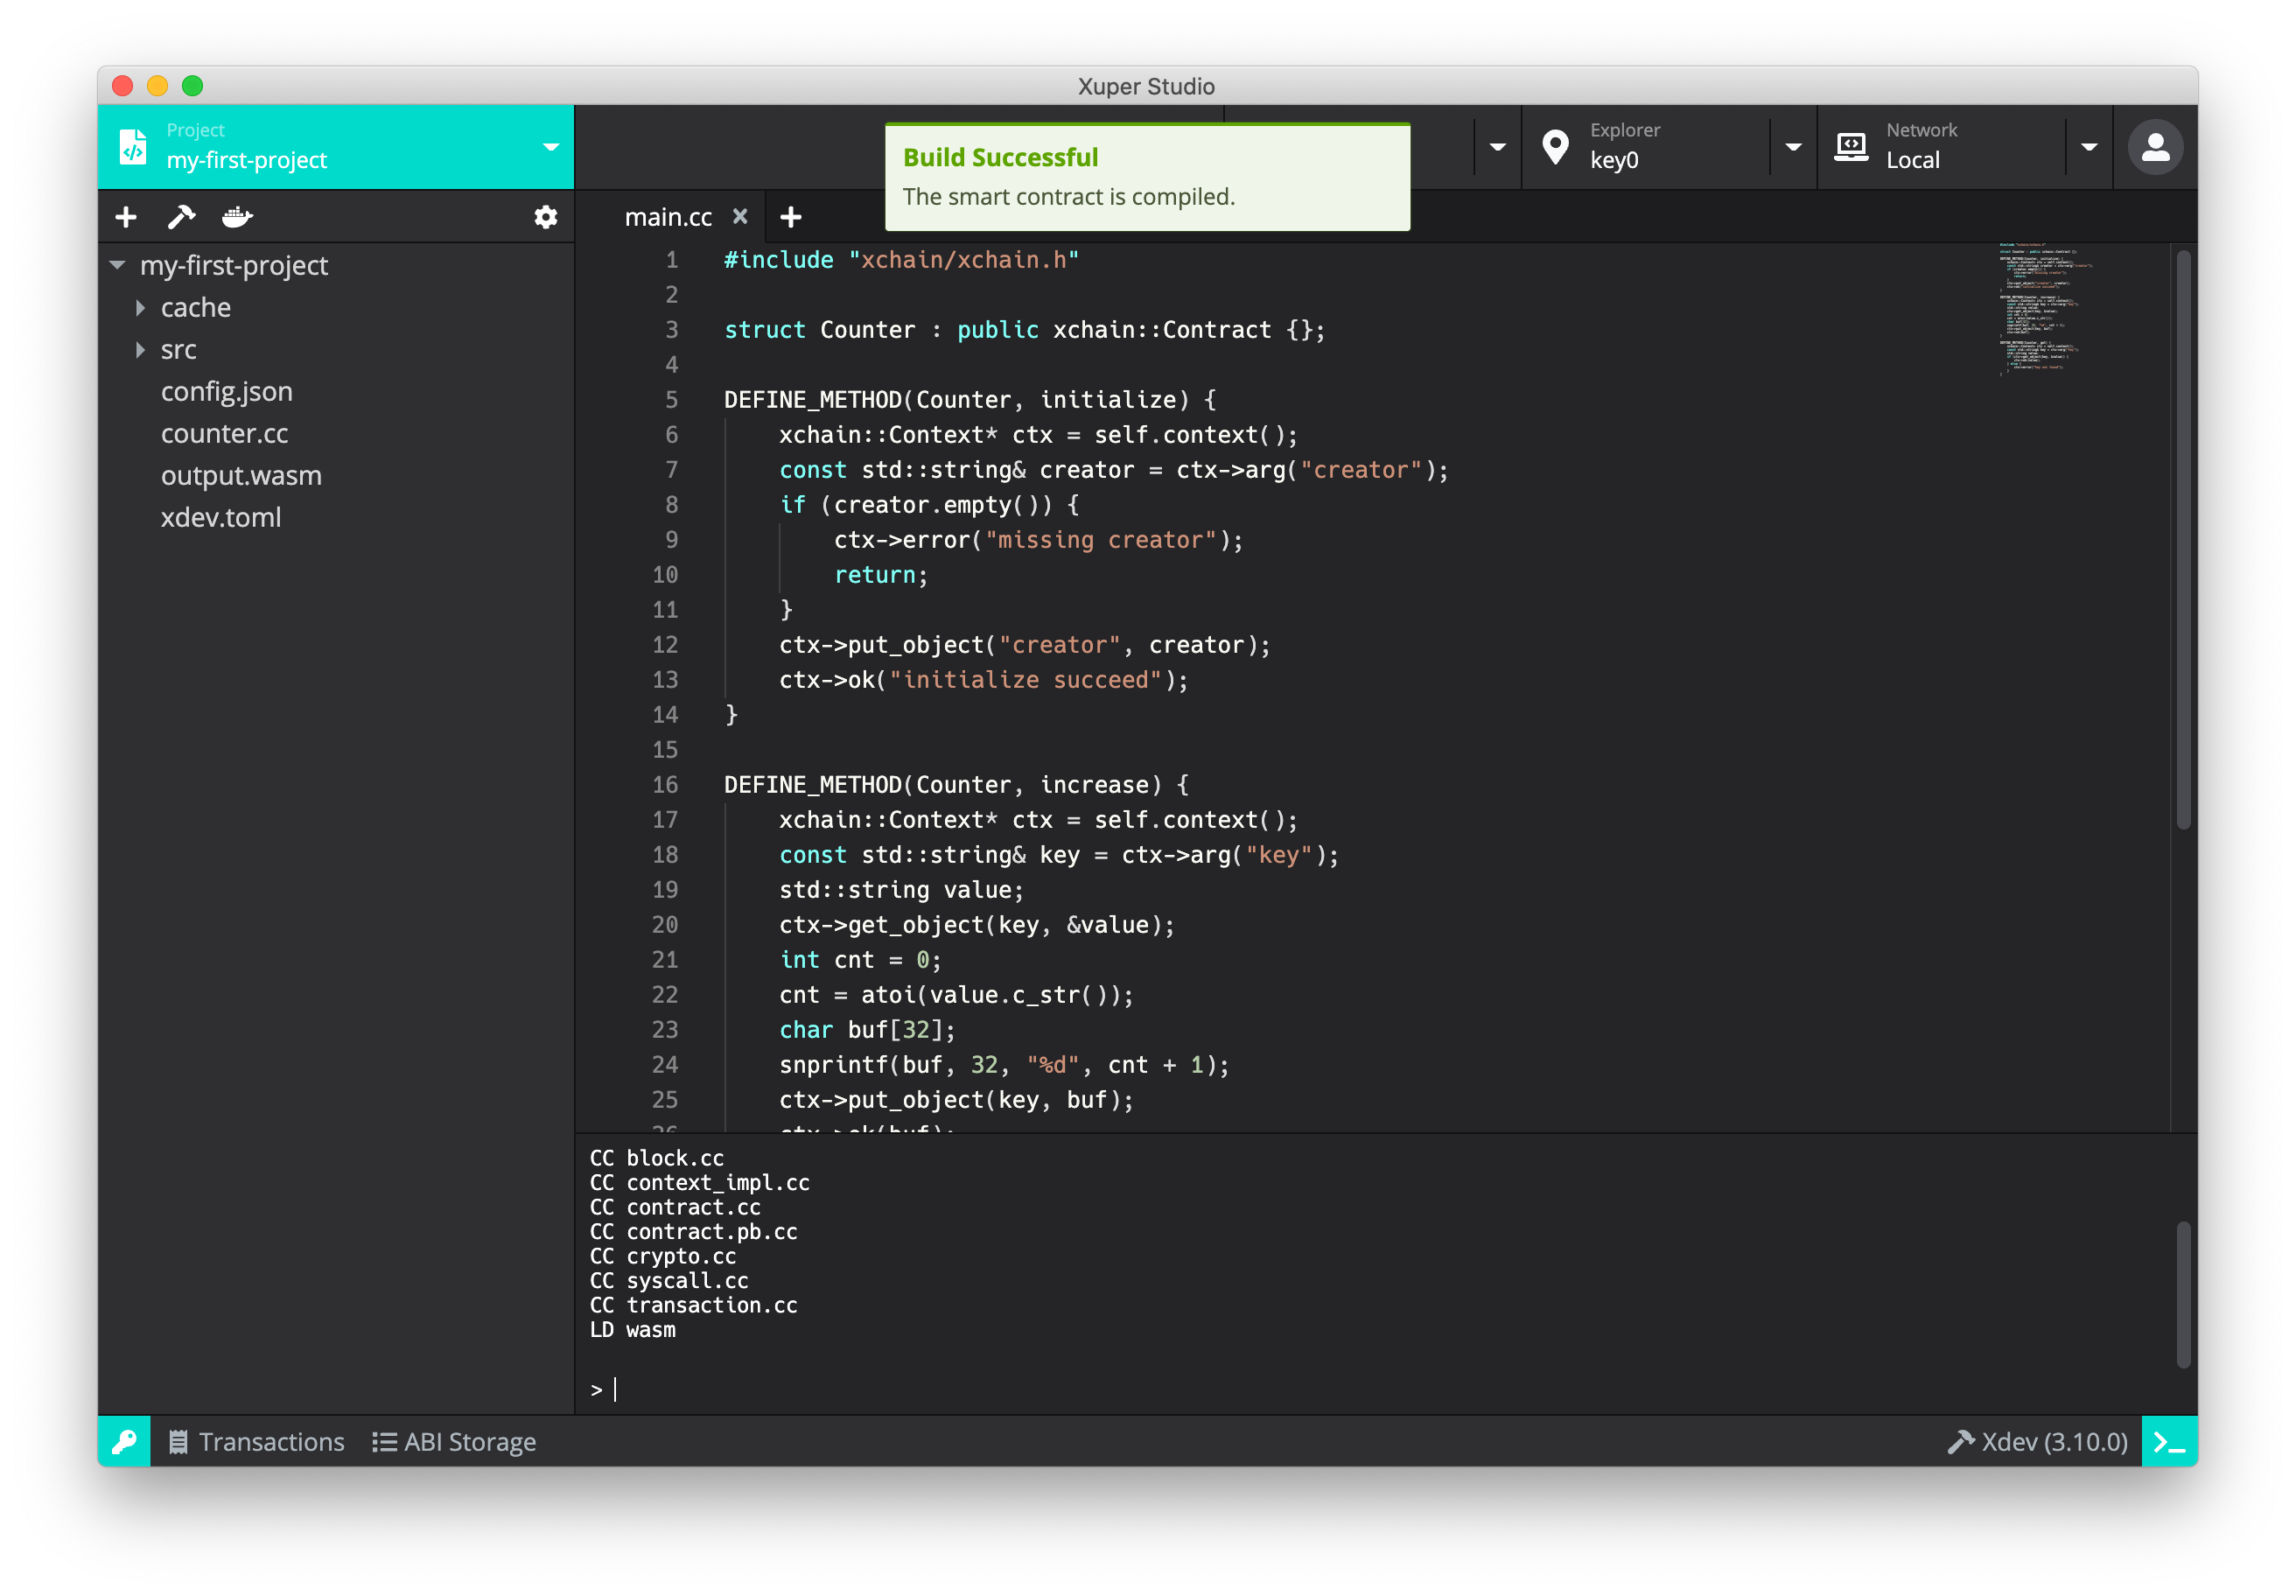Open counter.cc in the file tree
The width and height of the screenshot is (2296, 1596).
224,434
